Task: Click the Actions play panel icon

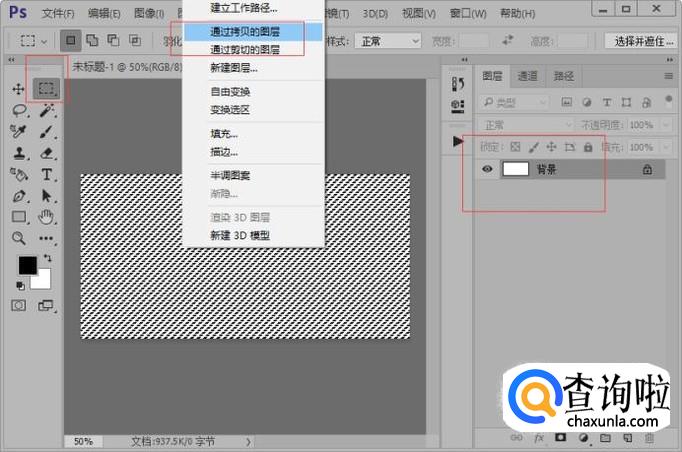Action: pyautogui.click(x=457, y=141)
